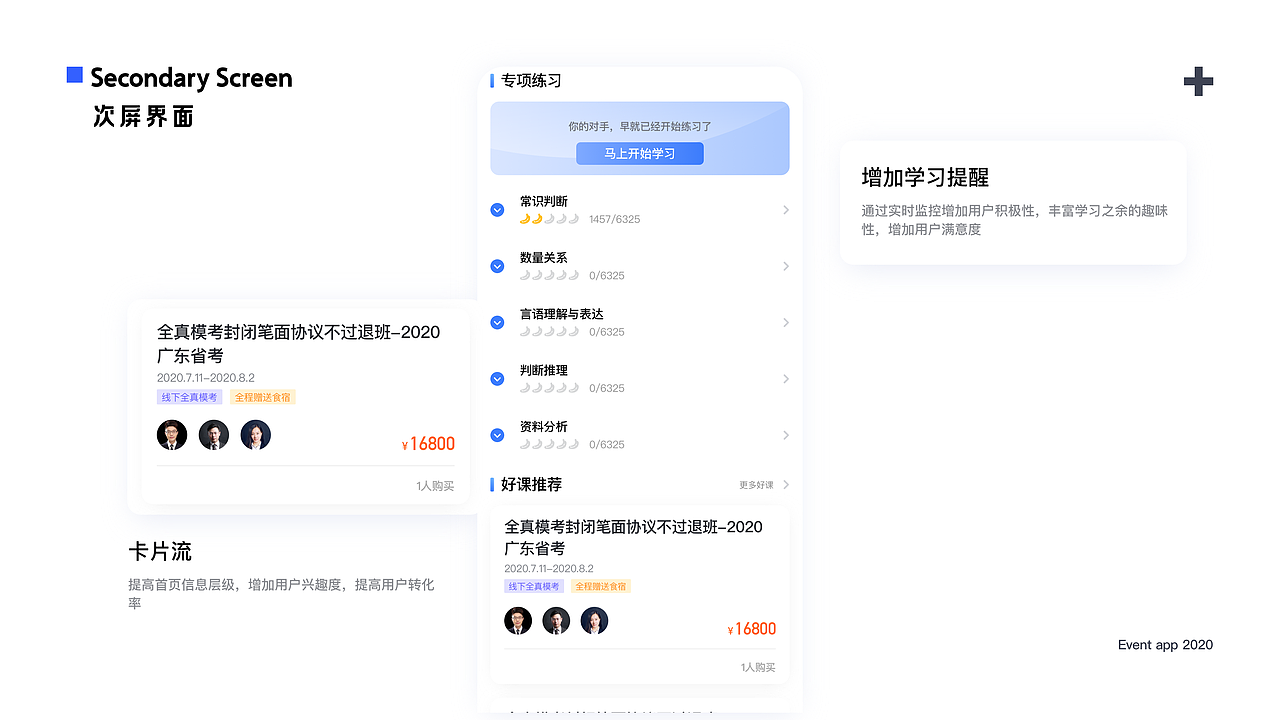The width and height of the screenshot is (1280, 720).
Task: Toggle the blue check circle beside 判断推理
Action: pyautogui.click(x=497, y=379)
